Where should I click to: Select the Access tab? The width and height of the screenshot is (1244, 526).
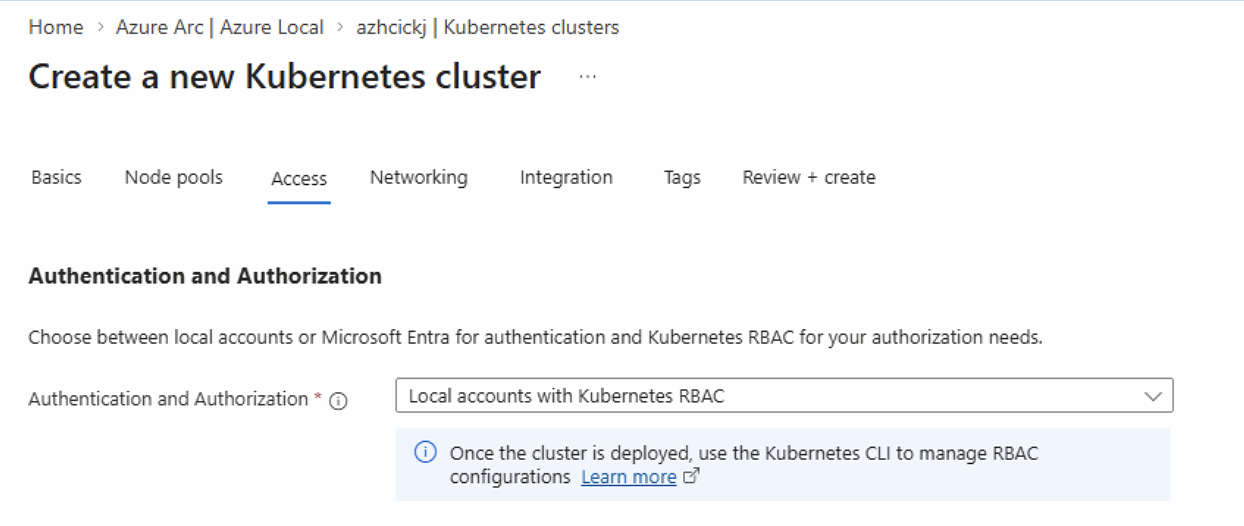coord(299,178)
